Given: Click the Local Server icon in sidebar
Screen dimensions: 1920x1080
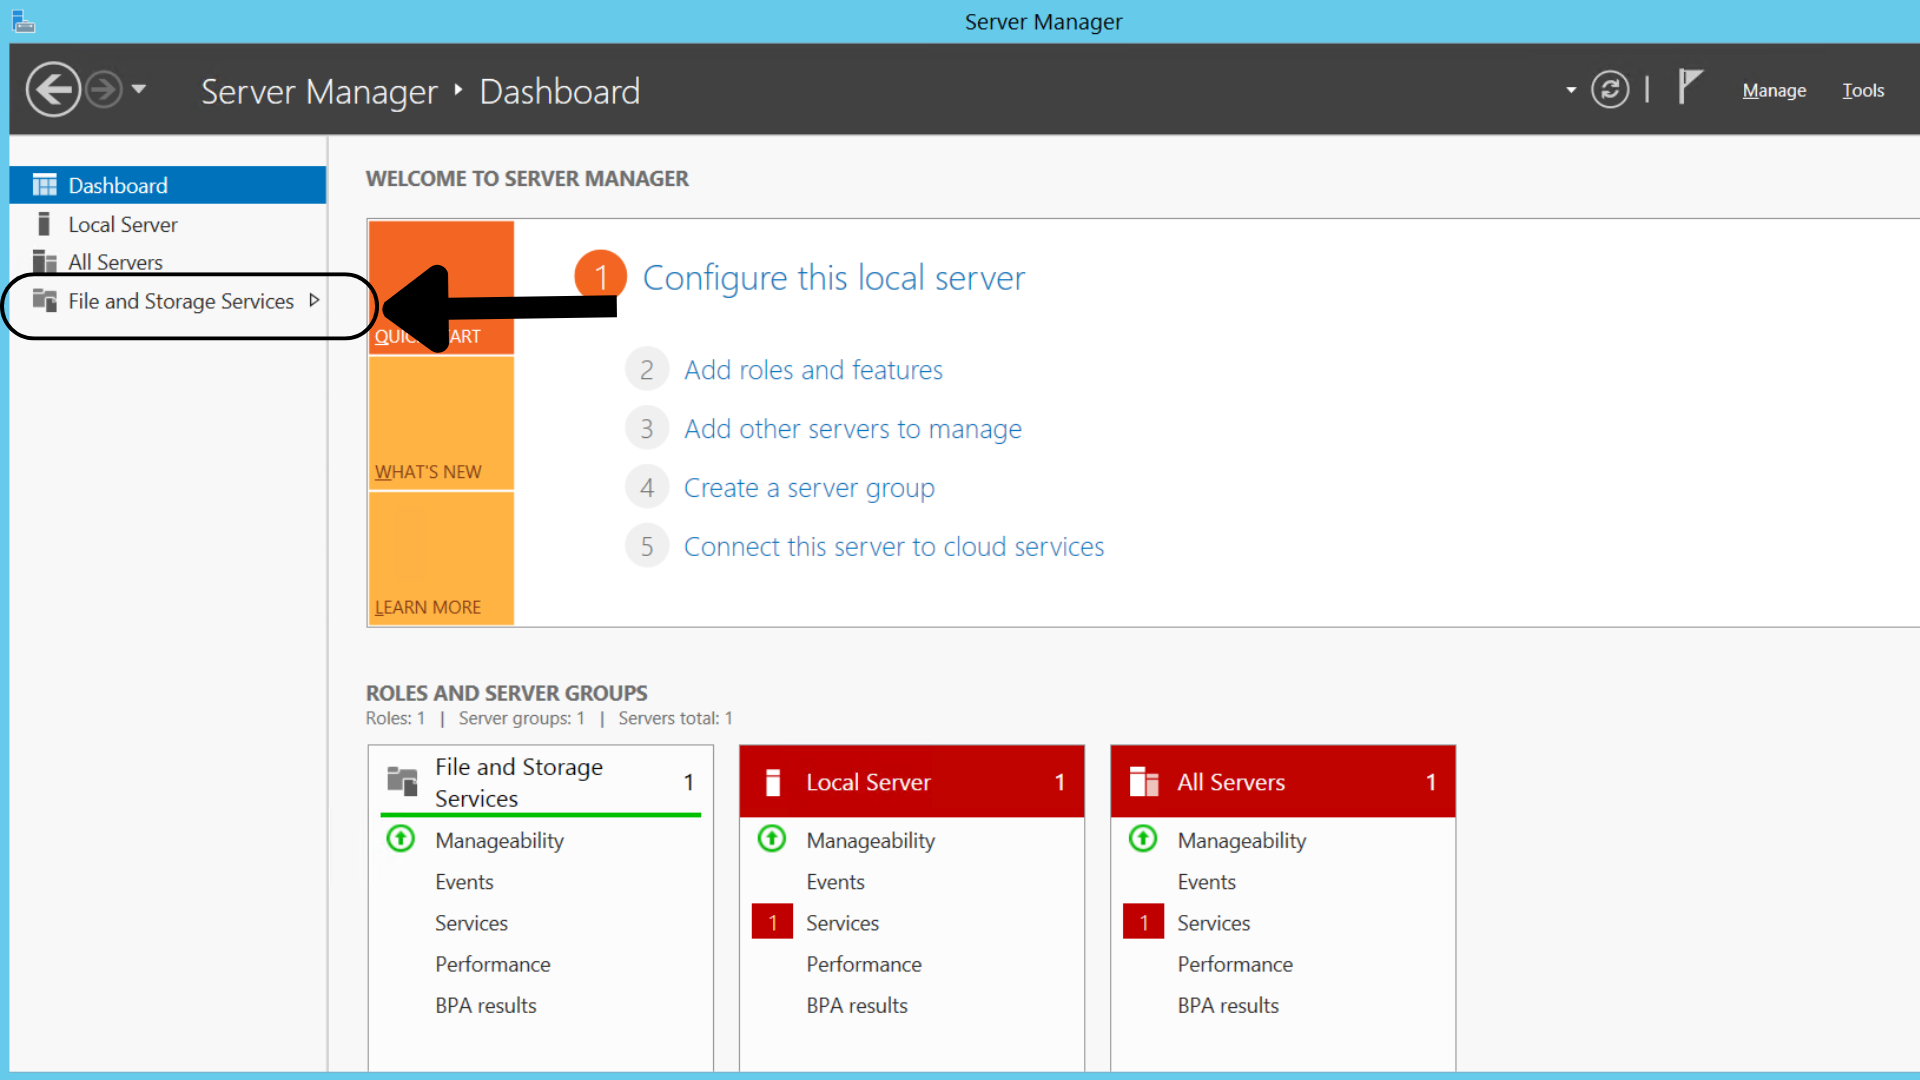Looking at the screenshot, I should (x=43, y=224).
